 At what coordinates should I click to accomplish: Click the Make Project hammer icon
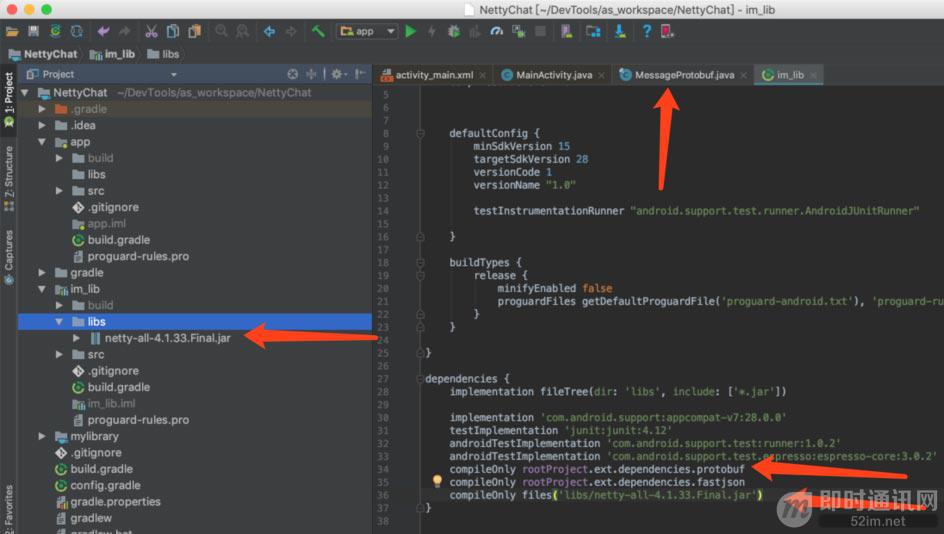(318, 31)
